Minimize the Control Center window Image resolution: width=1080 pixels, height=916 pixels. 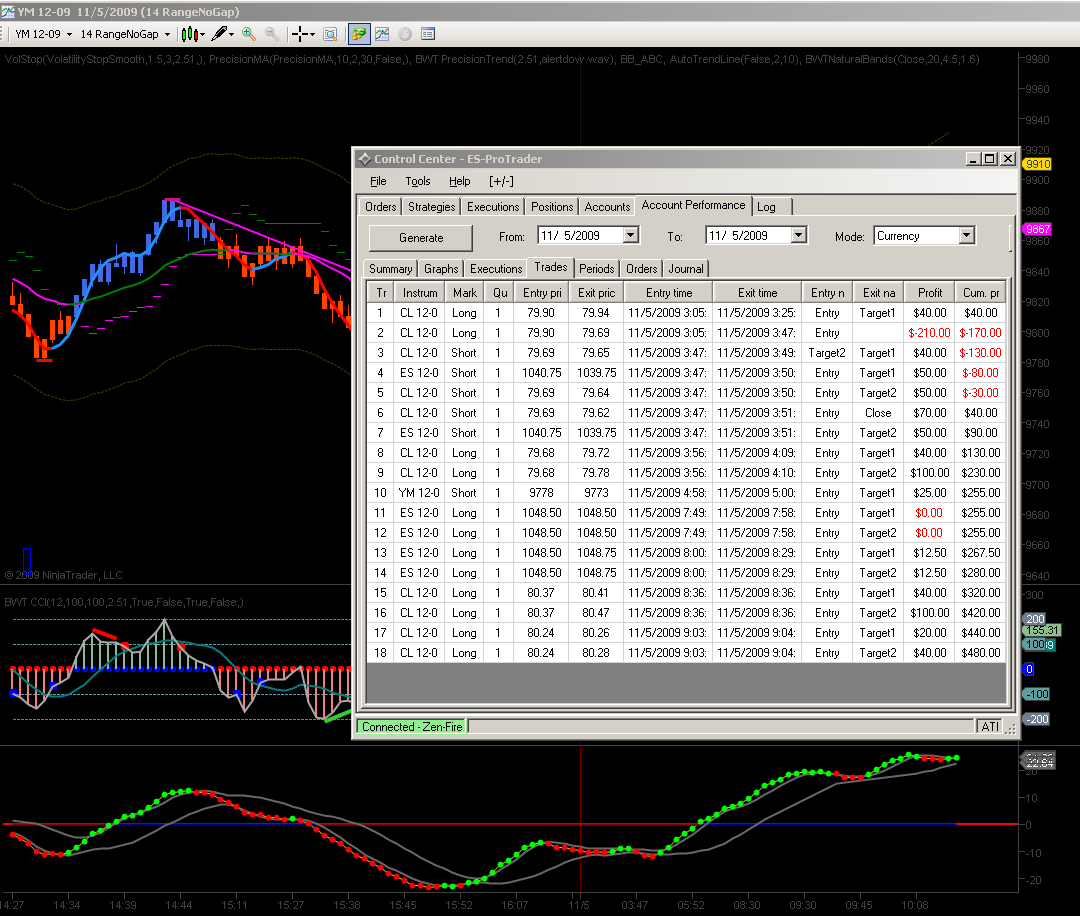(x=973, y=159)
